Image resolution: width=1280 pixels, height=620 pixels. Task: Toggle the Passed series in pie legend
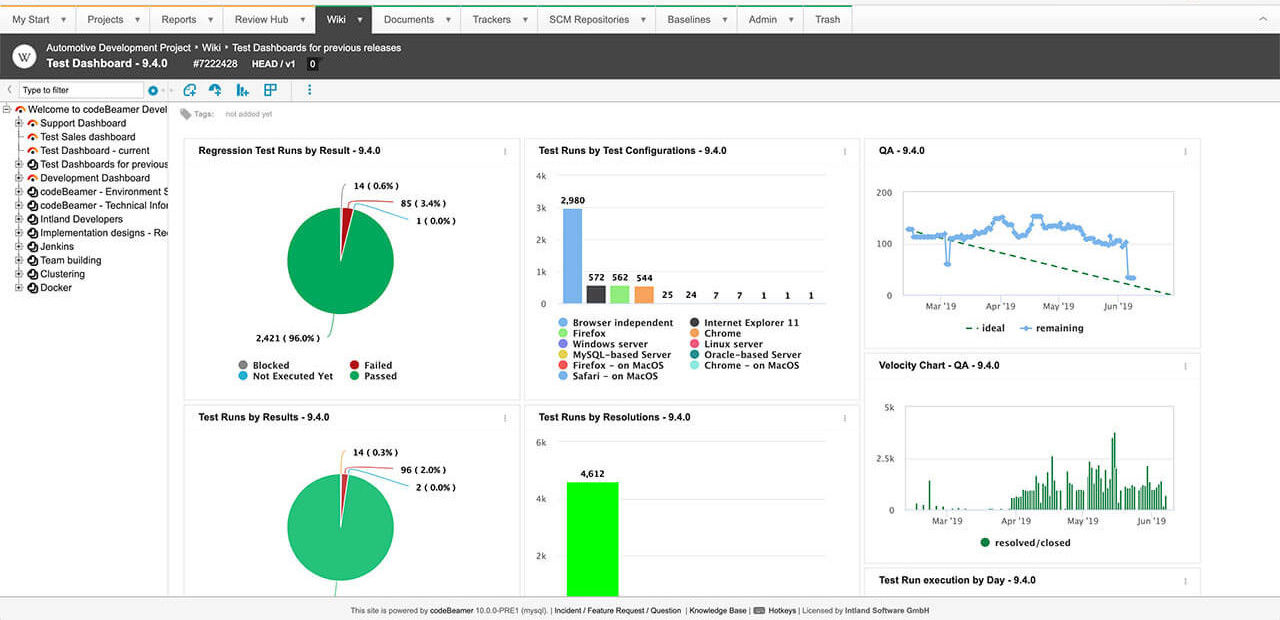(373, 376)
